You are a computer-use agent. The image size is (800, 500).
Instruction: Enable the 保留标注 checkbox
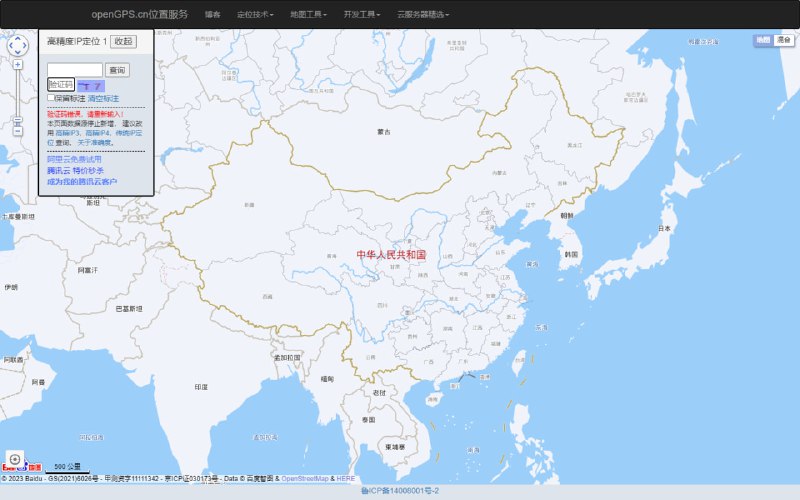click(x=51, y=98)
